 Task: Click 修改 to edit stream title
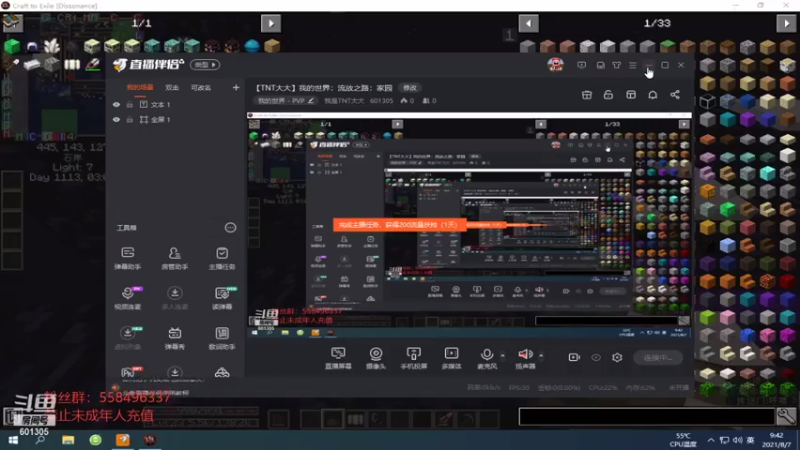pos(410,88)
